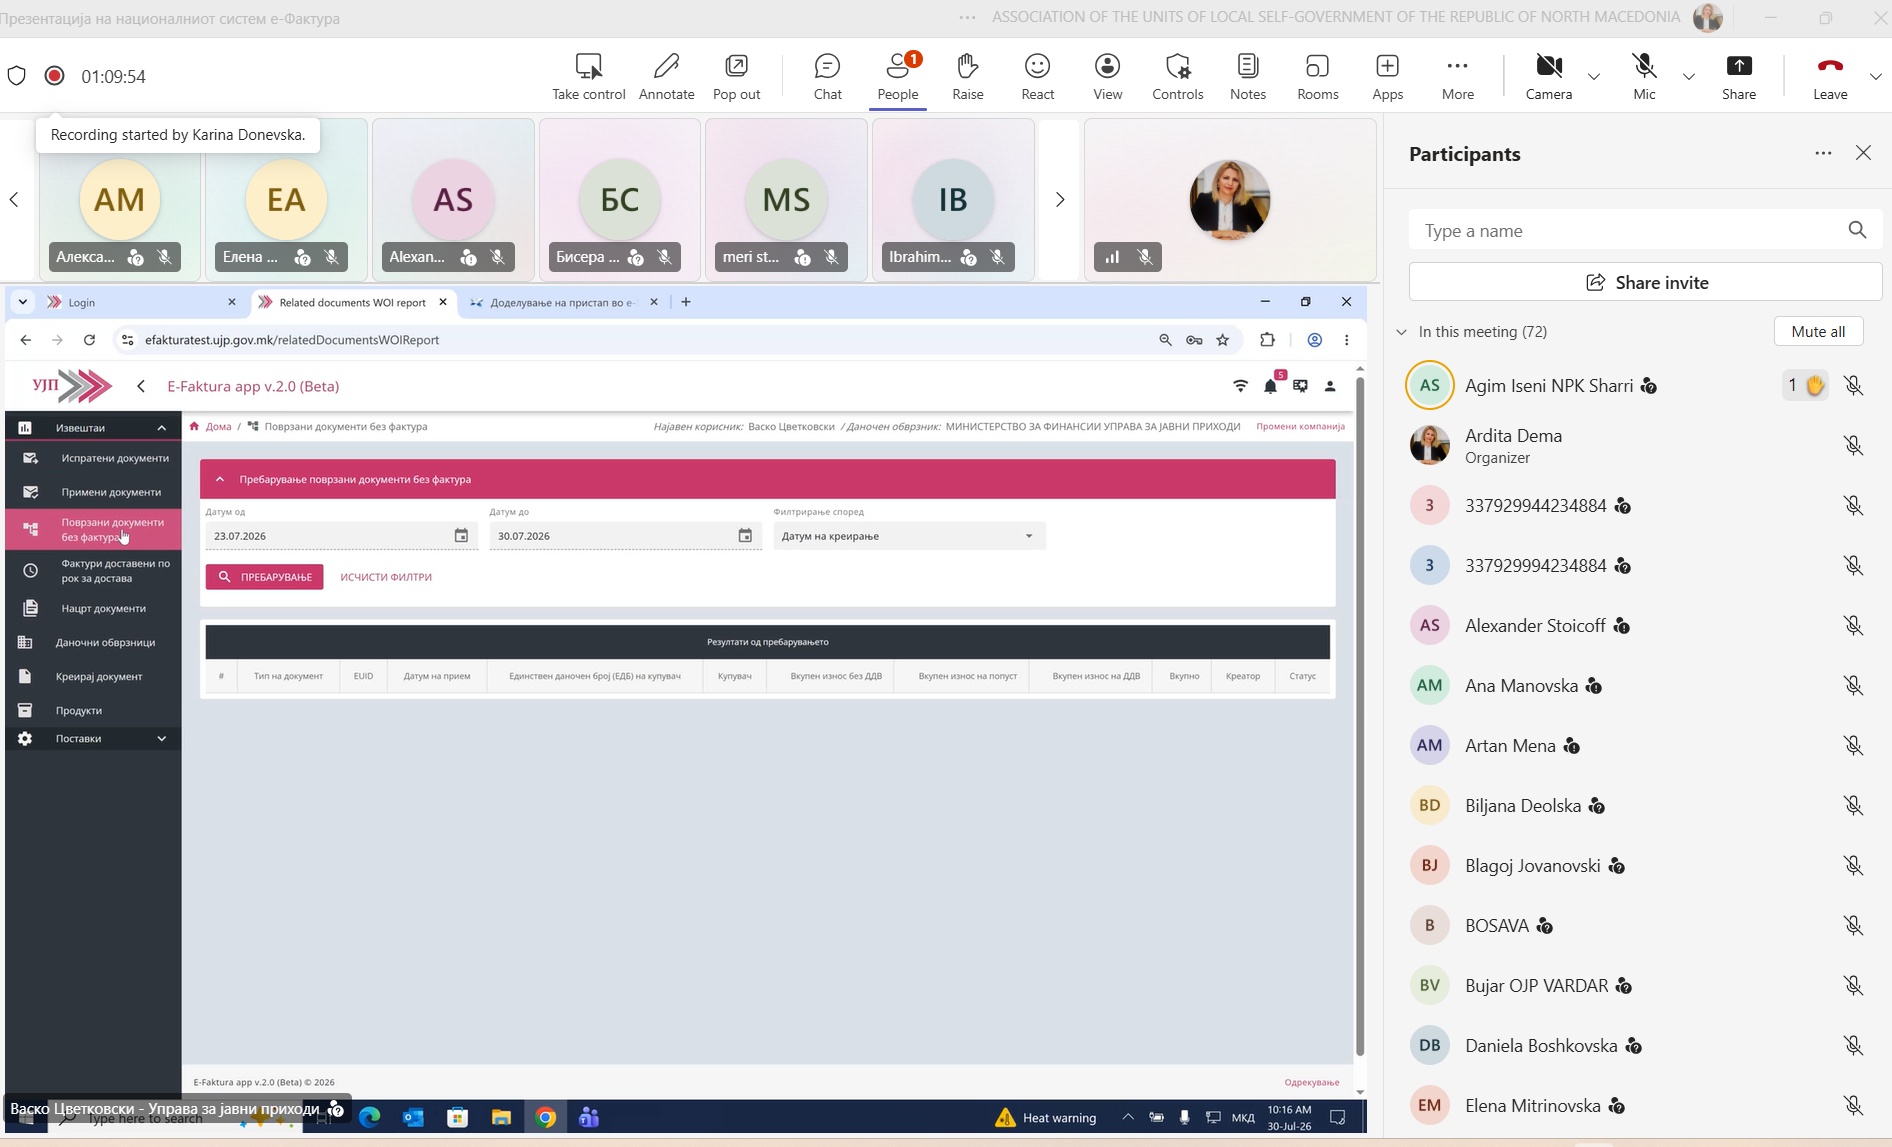Image resolution: width=1892 pixels, height=1147 pixels.
Task: Switch to the Login browser tab
Action: [141, 302]
